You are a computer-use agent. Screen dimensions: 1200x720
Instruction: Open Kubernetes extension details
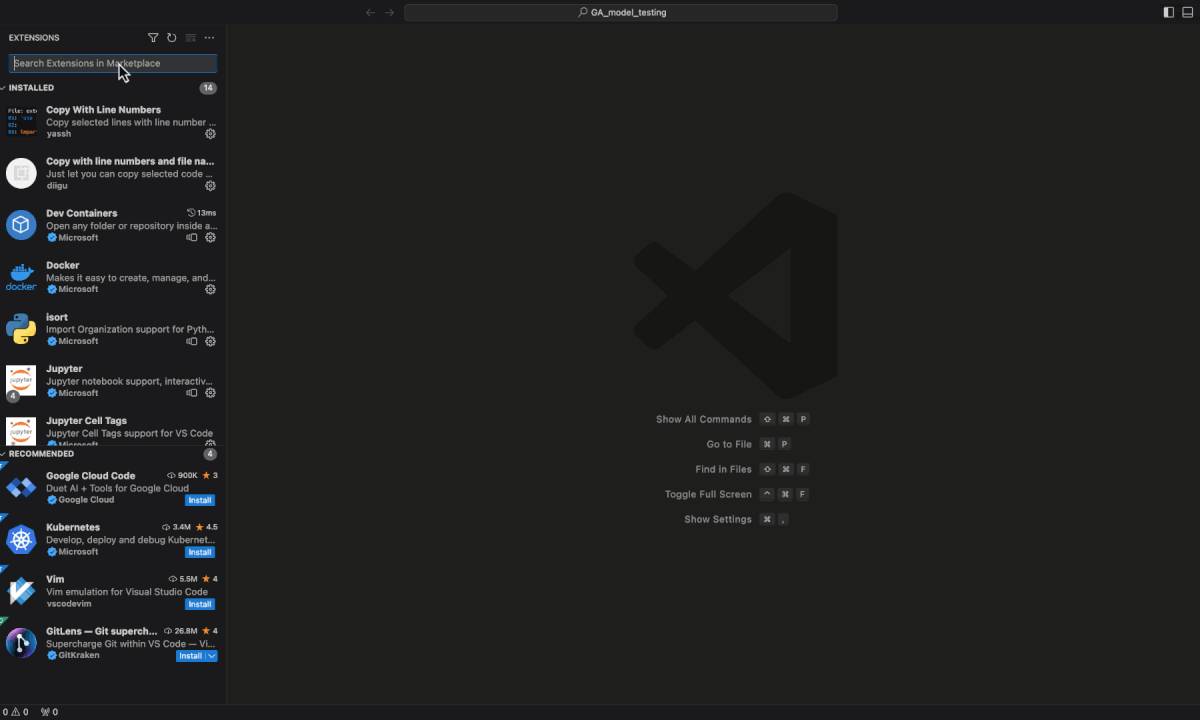tap(113, 540)
